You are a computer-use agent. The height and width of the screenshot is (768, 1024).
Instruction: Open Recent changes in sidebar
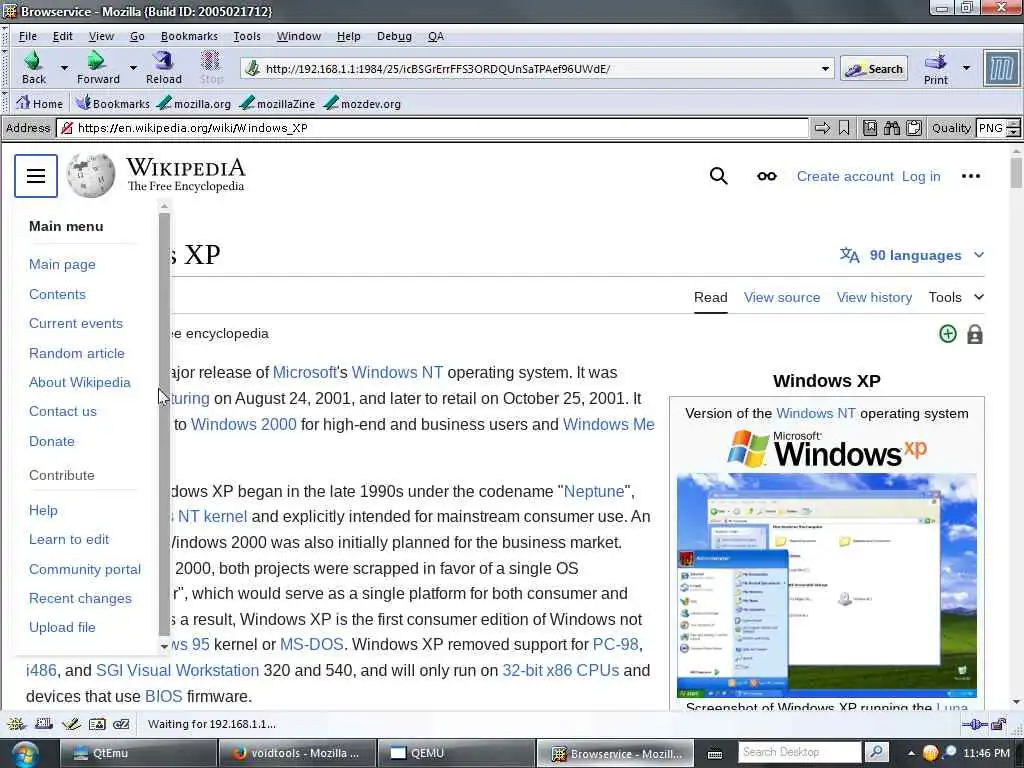tap(80, 598)
